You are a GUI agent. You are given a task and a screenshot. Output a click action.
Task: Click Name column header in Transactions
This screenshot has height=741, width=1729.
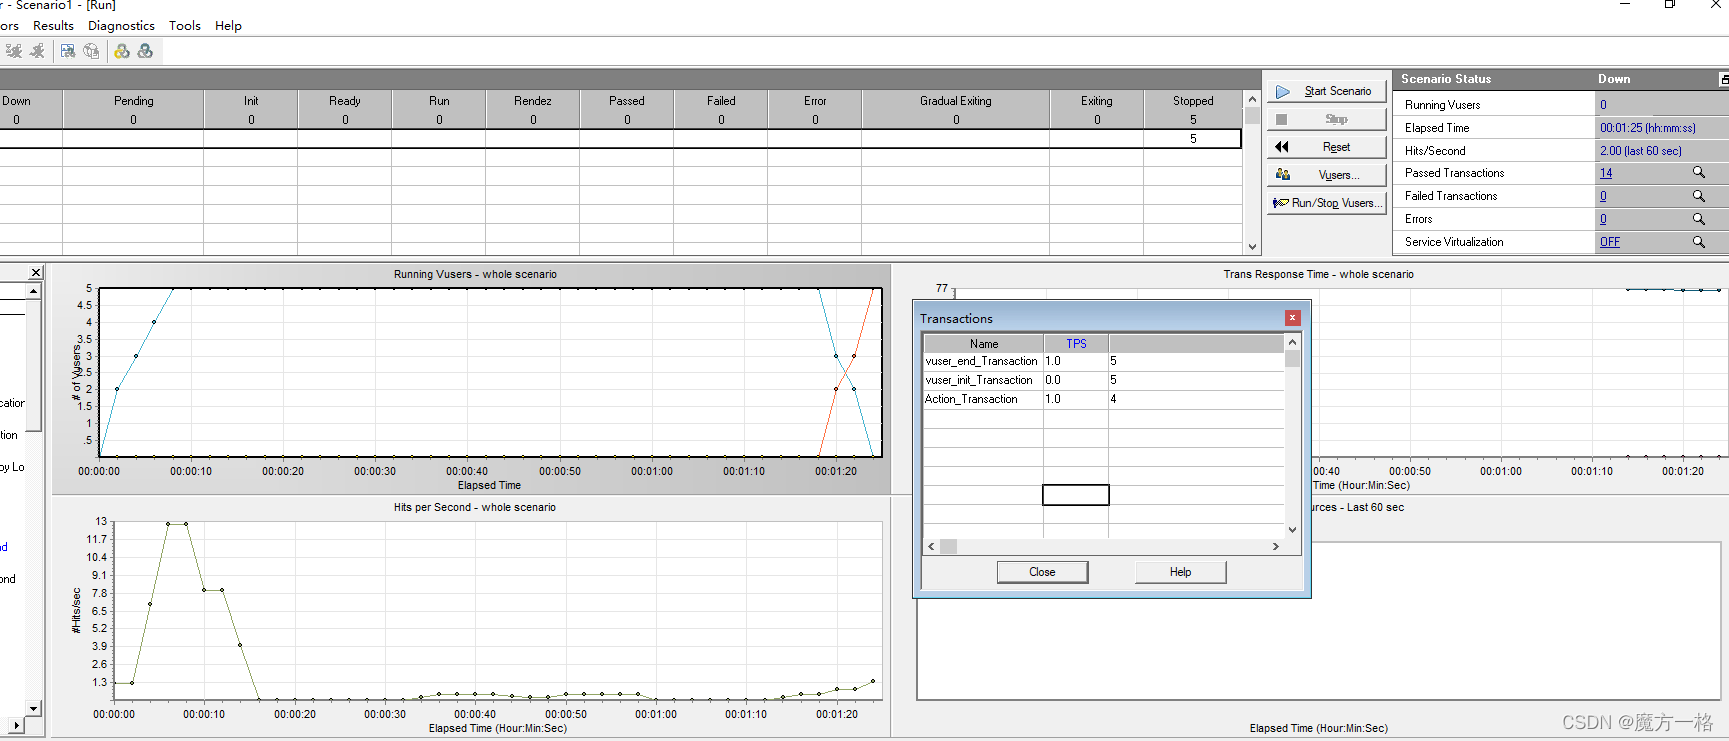coord(984,343)
